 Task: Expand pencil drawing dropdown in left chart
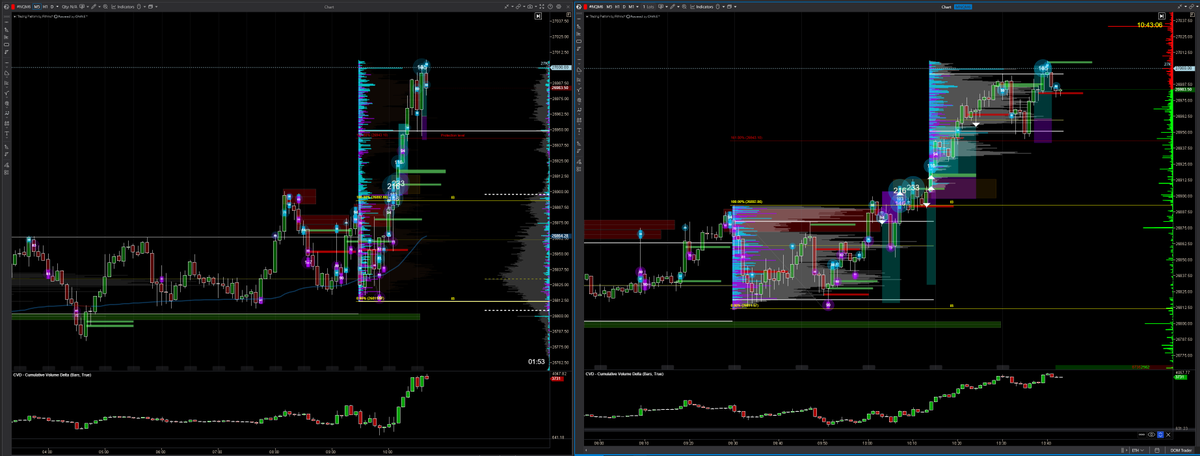(99, 6)
